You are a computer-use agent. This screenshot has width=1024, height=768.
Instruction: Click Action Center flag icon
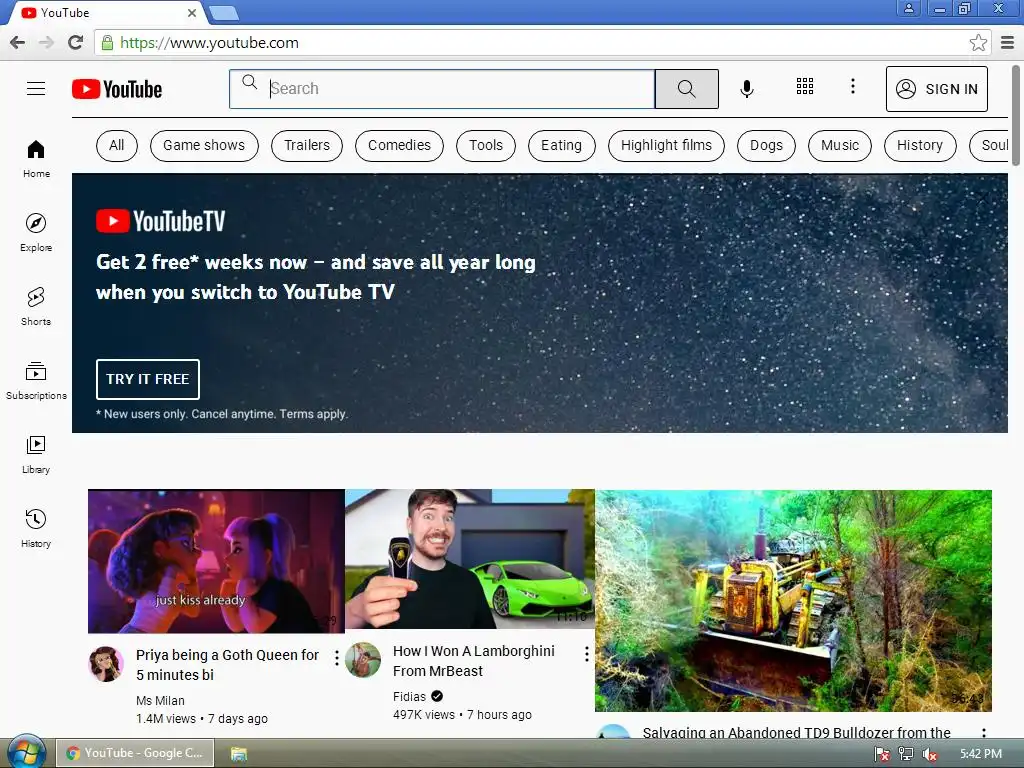[x=881, y=754]
